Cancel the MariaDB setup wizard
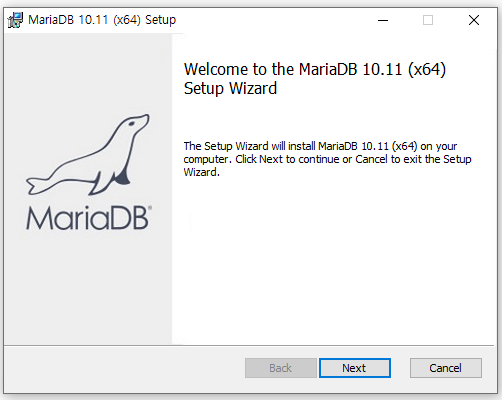This screenshot has height=400, width=502. pyautogui.click(x=446, y=368)
